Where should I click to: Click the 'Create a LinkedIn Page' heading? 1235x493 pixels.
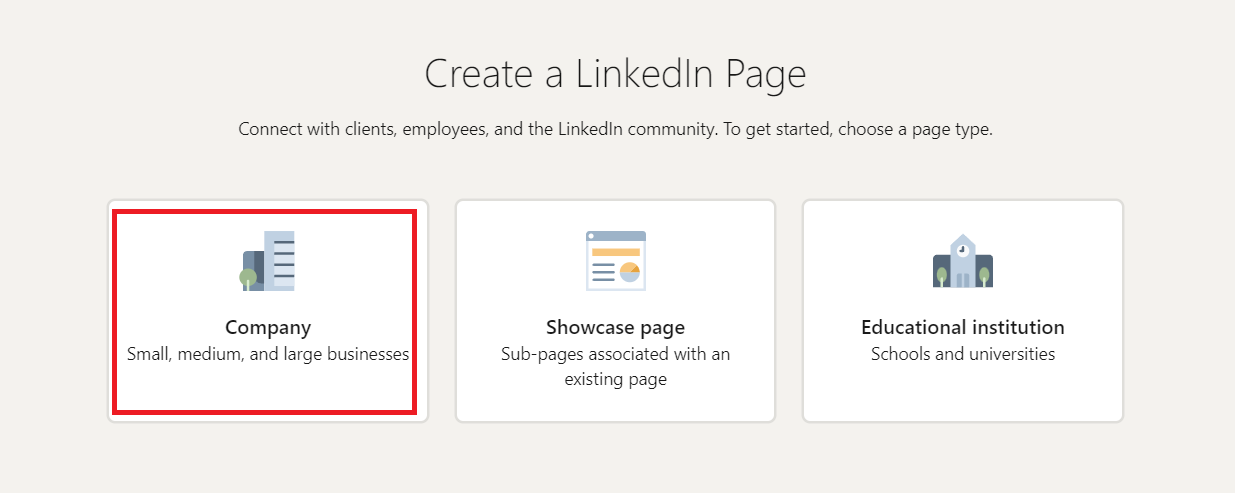(x=615, y=75)
